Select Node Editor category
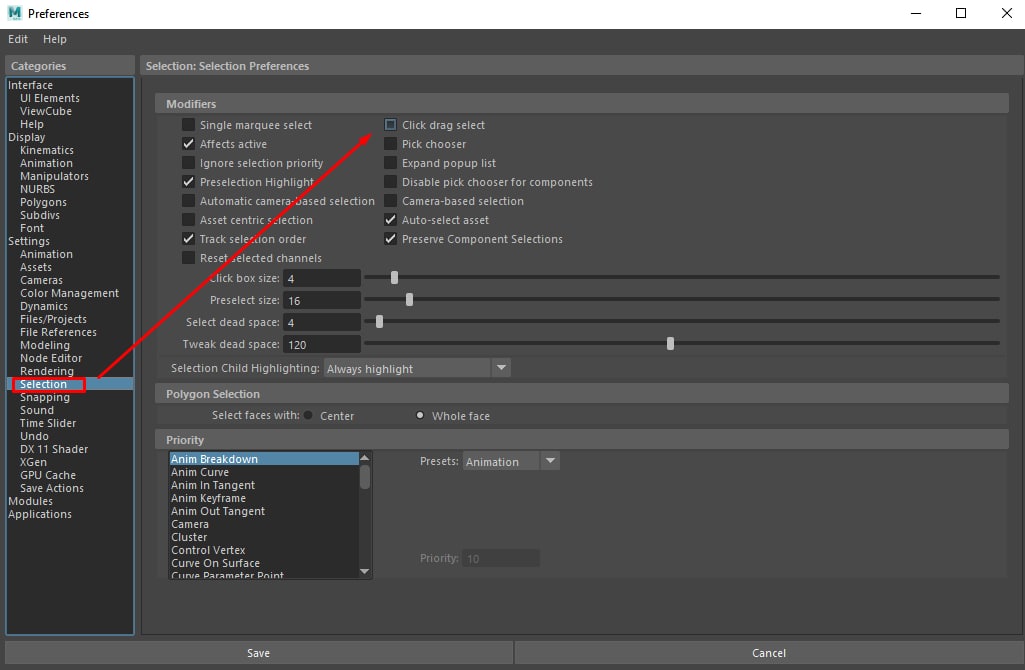Viewport: 1025px width, 670px height. [x=51, y=358]
